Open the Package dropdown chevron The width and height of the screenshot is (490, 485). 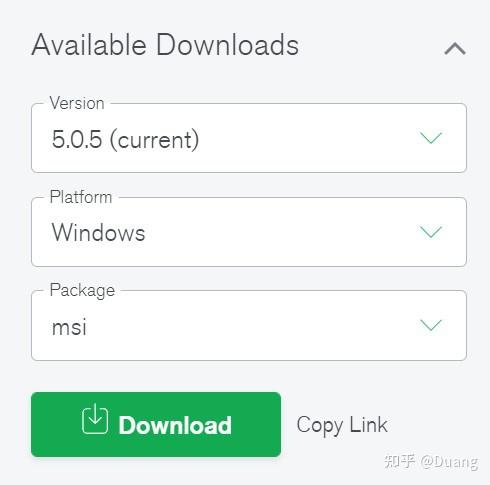(x=431, y=325)
